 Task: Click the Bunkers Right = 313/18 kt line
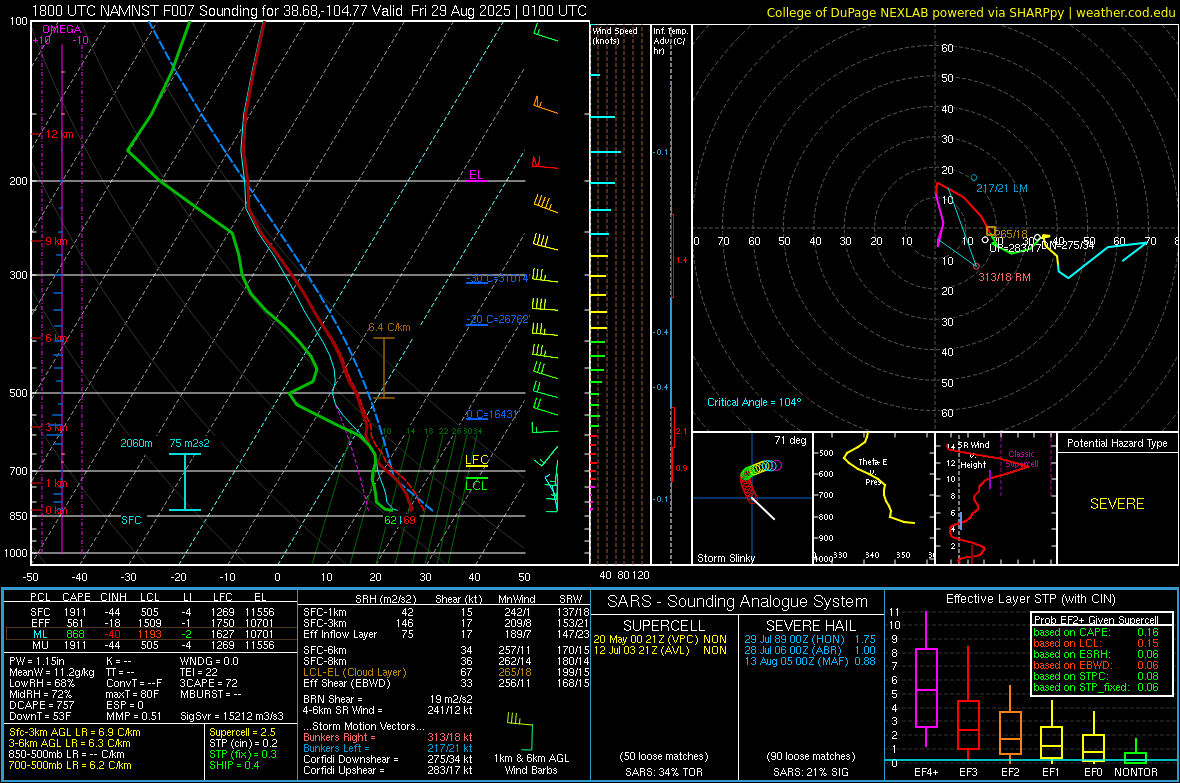[x=388, y=738]
